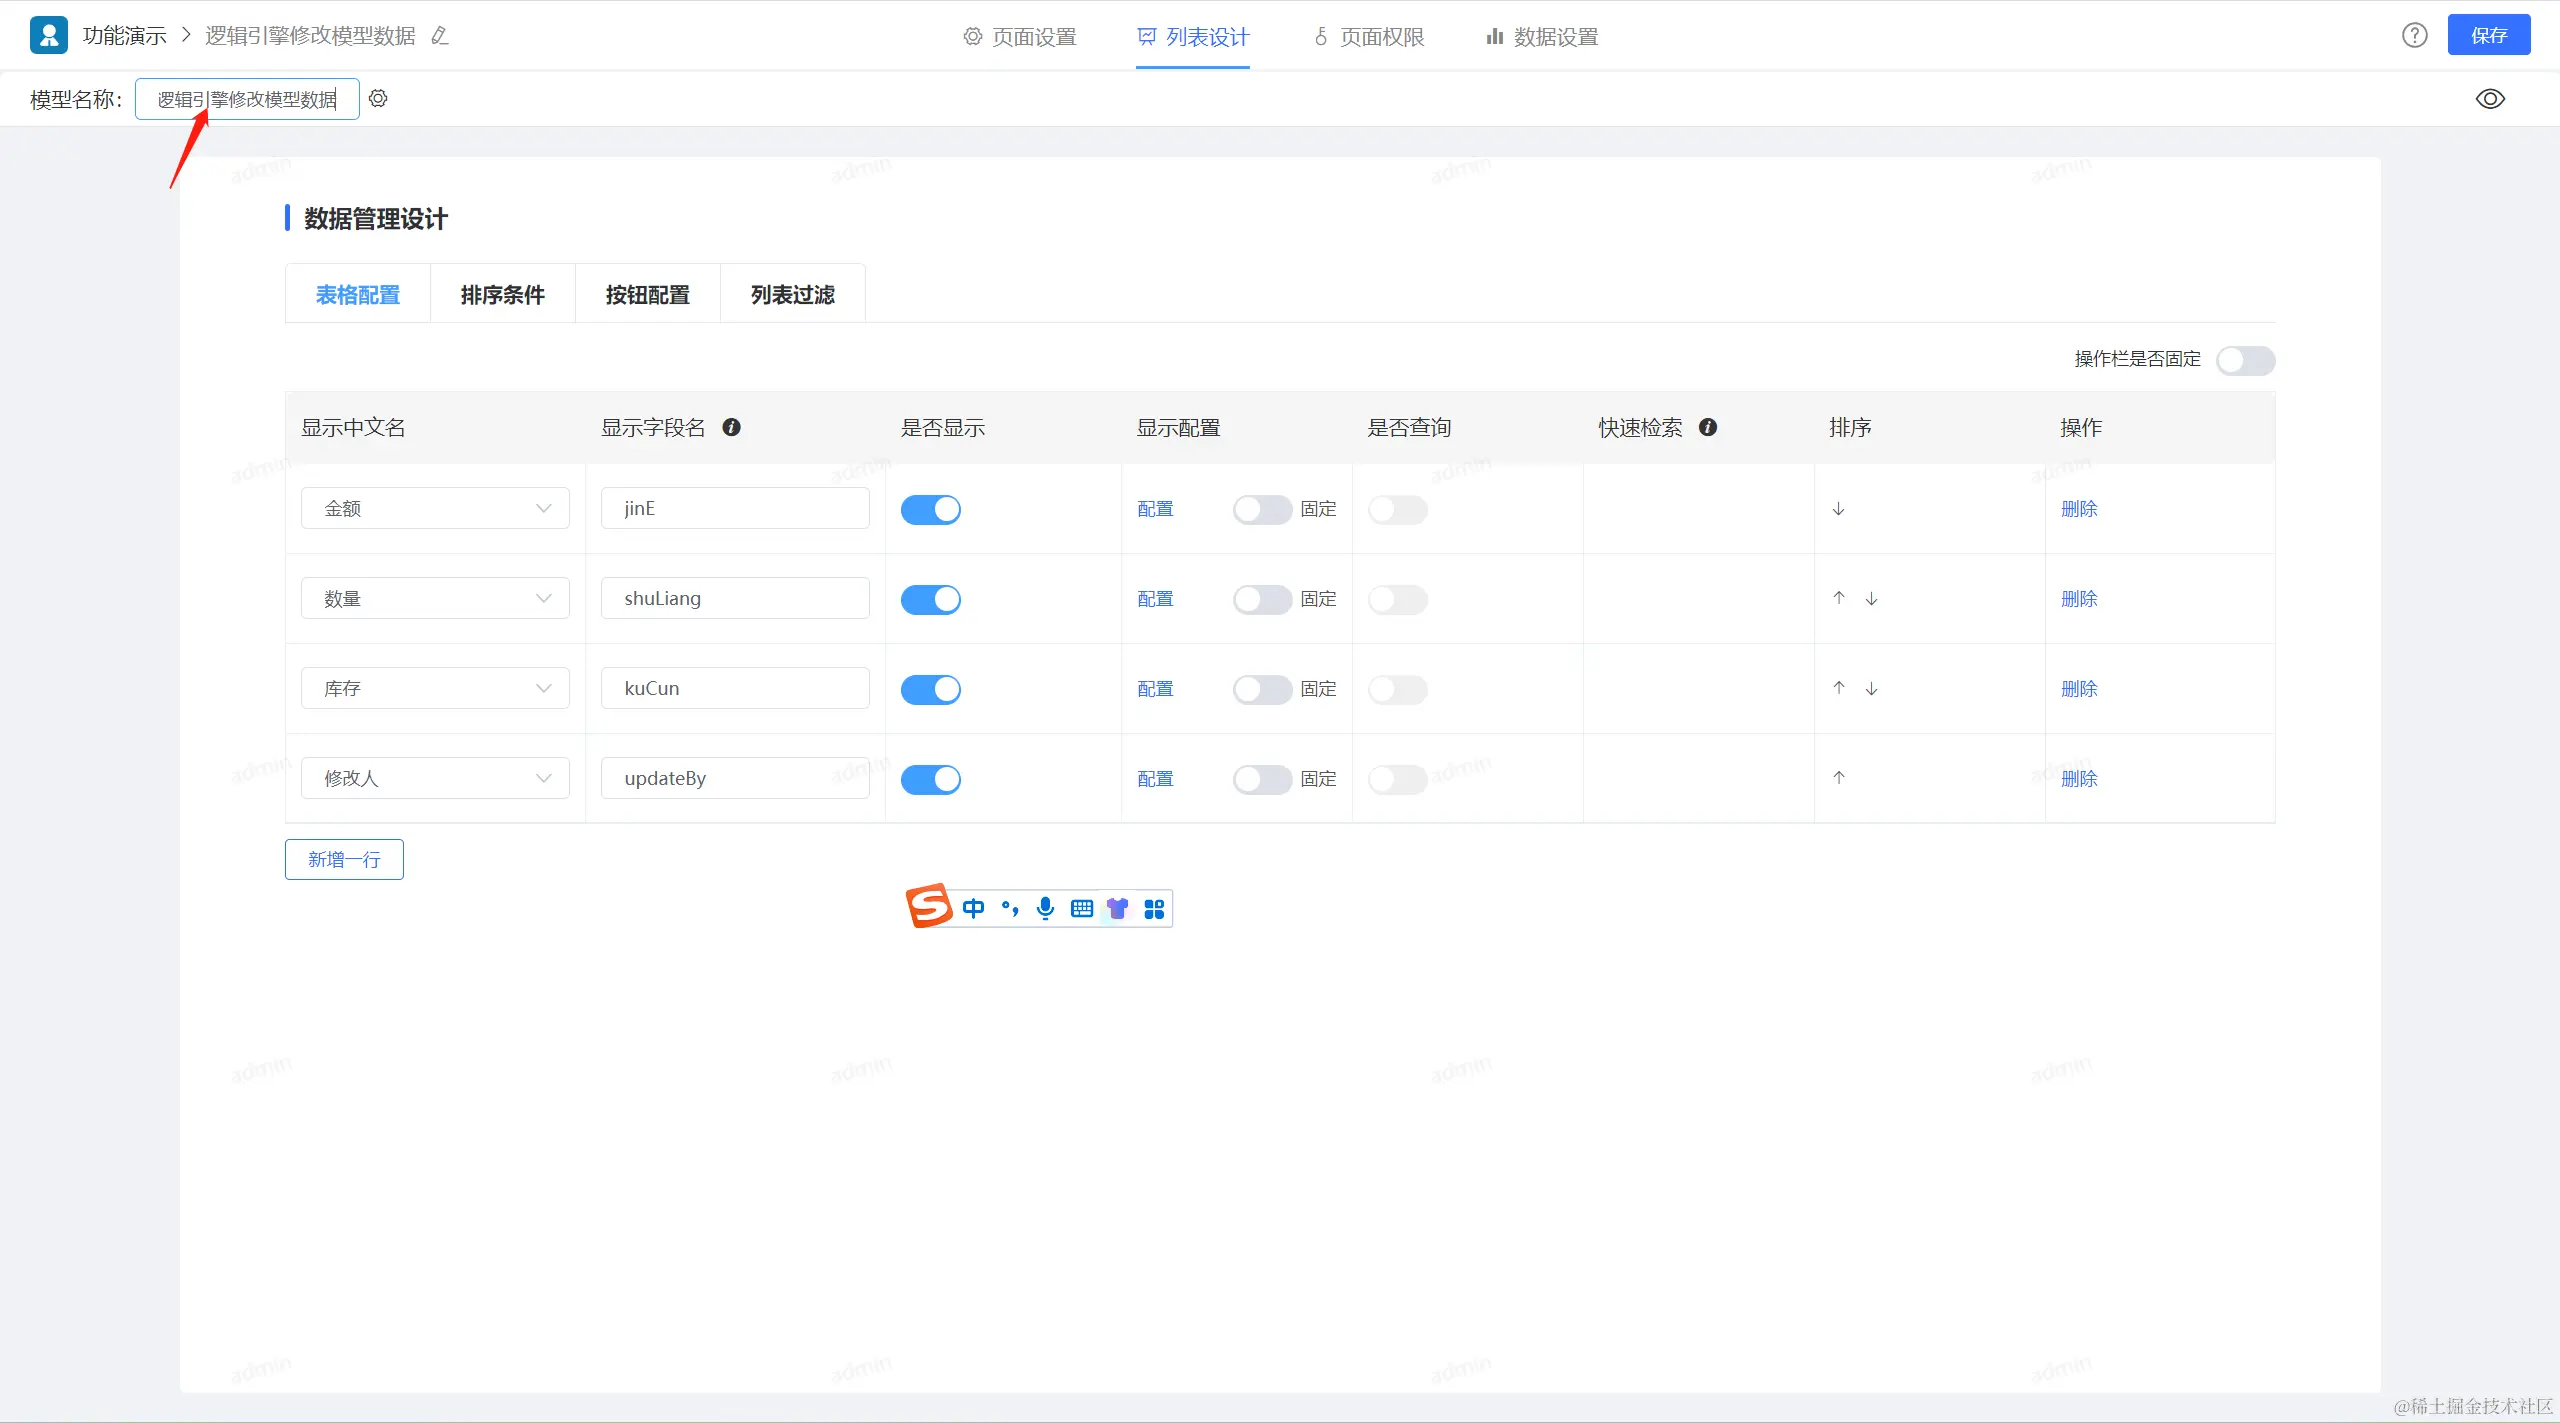Click the updateBy field name input
This screenshot has height=1423, width=2560.
click(x=734, y=778)
